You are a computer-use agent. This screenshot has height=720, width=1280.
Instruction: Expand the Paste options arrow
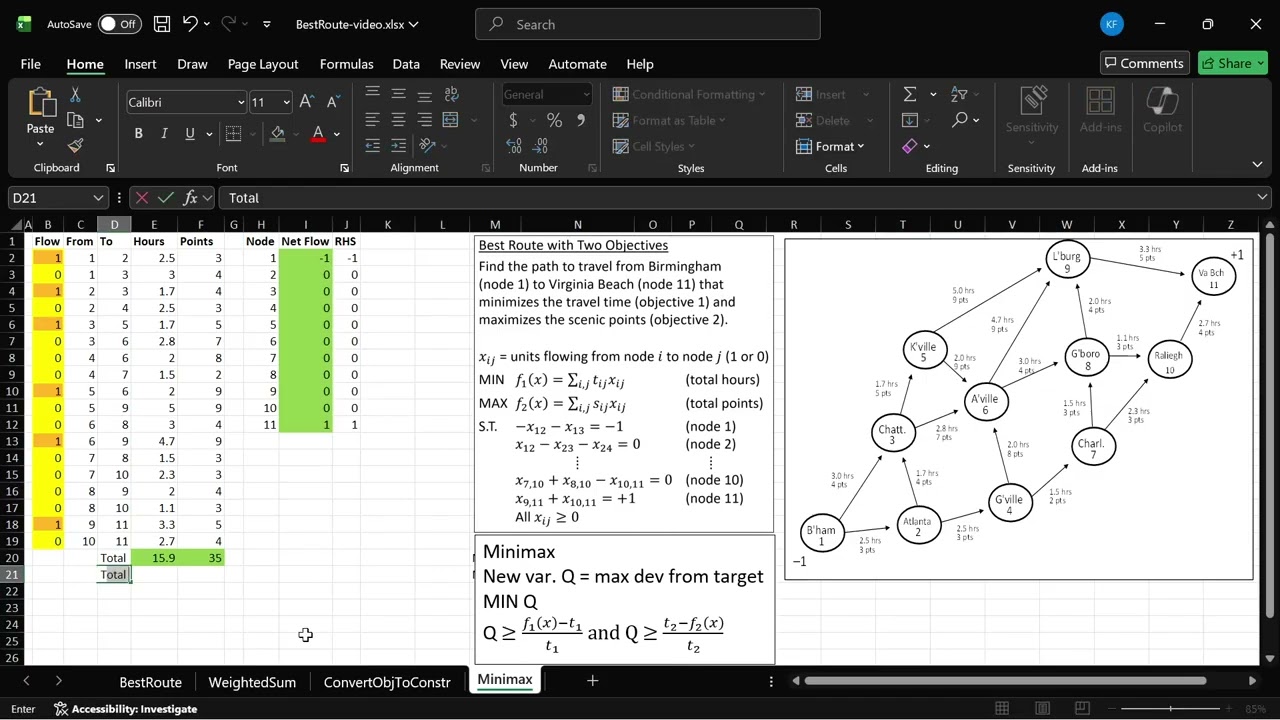click(40, 144)
